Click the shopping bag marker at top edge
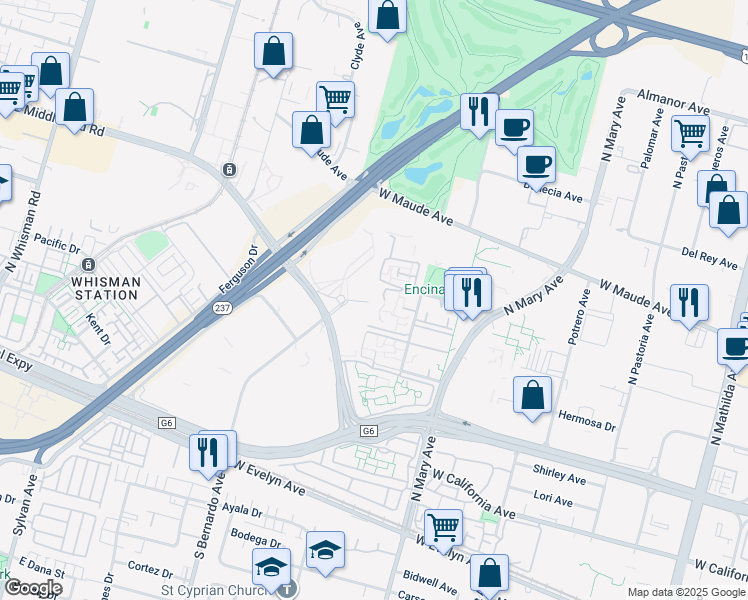Viewport: 748px width, 600px height. (387, 17)
